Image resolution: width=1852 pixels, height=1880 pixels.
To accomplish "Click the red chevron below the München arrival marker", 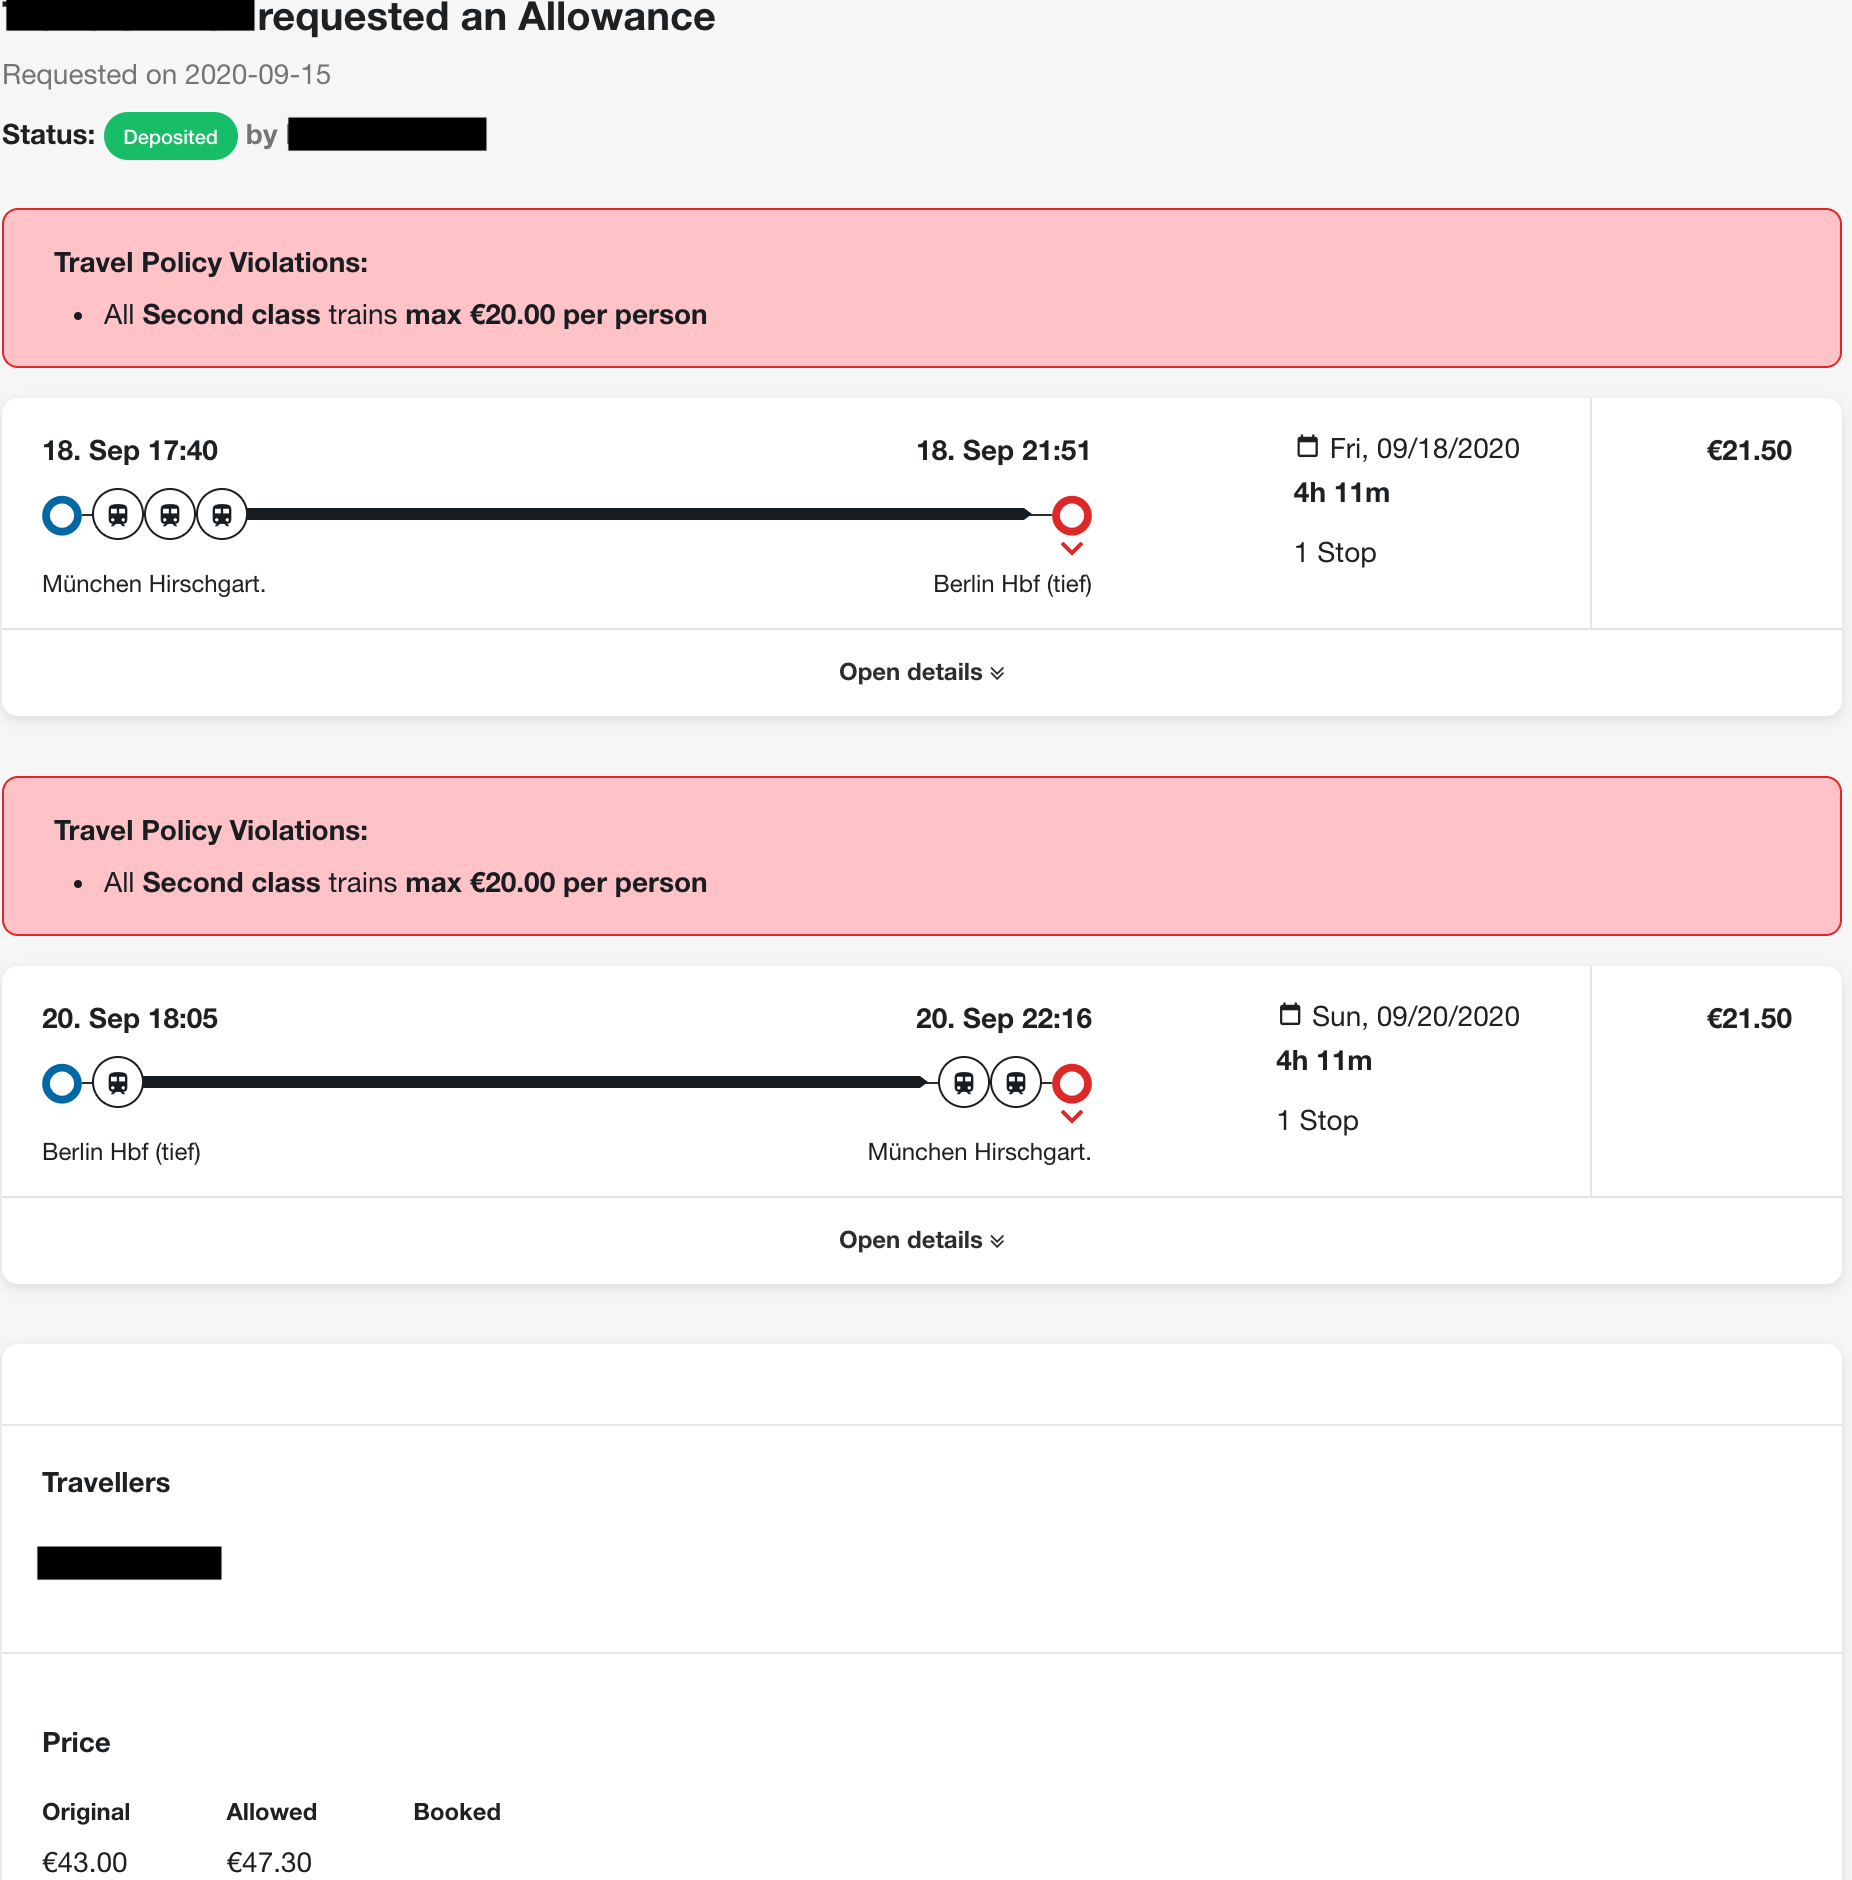I will (x=1072, y=1117).
